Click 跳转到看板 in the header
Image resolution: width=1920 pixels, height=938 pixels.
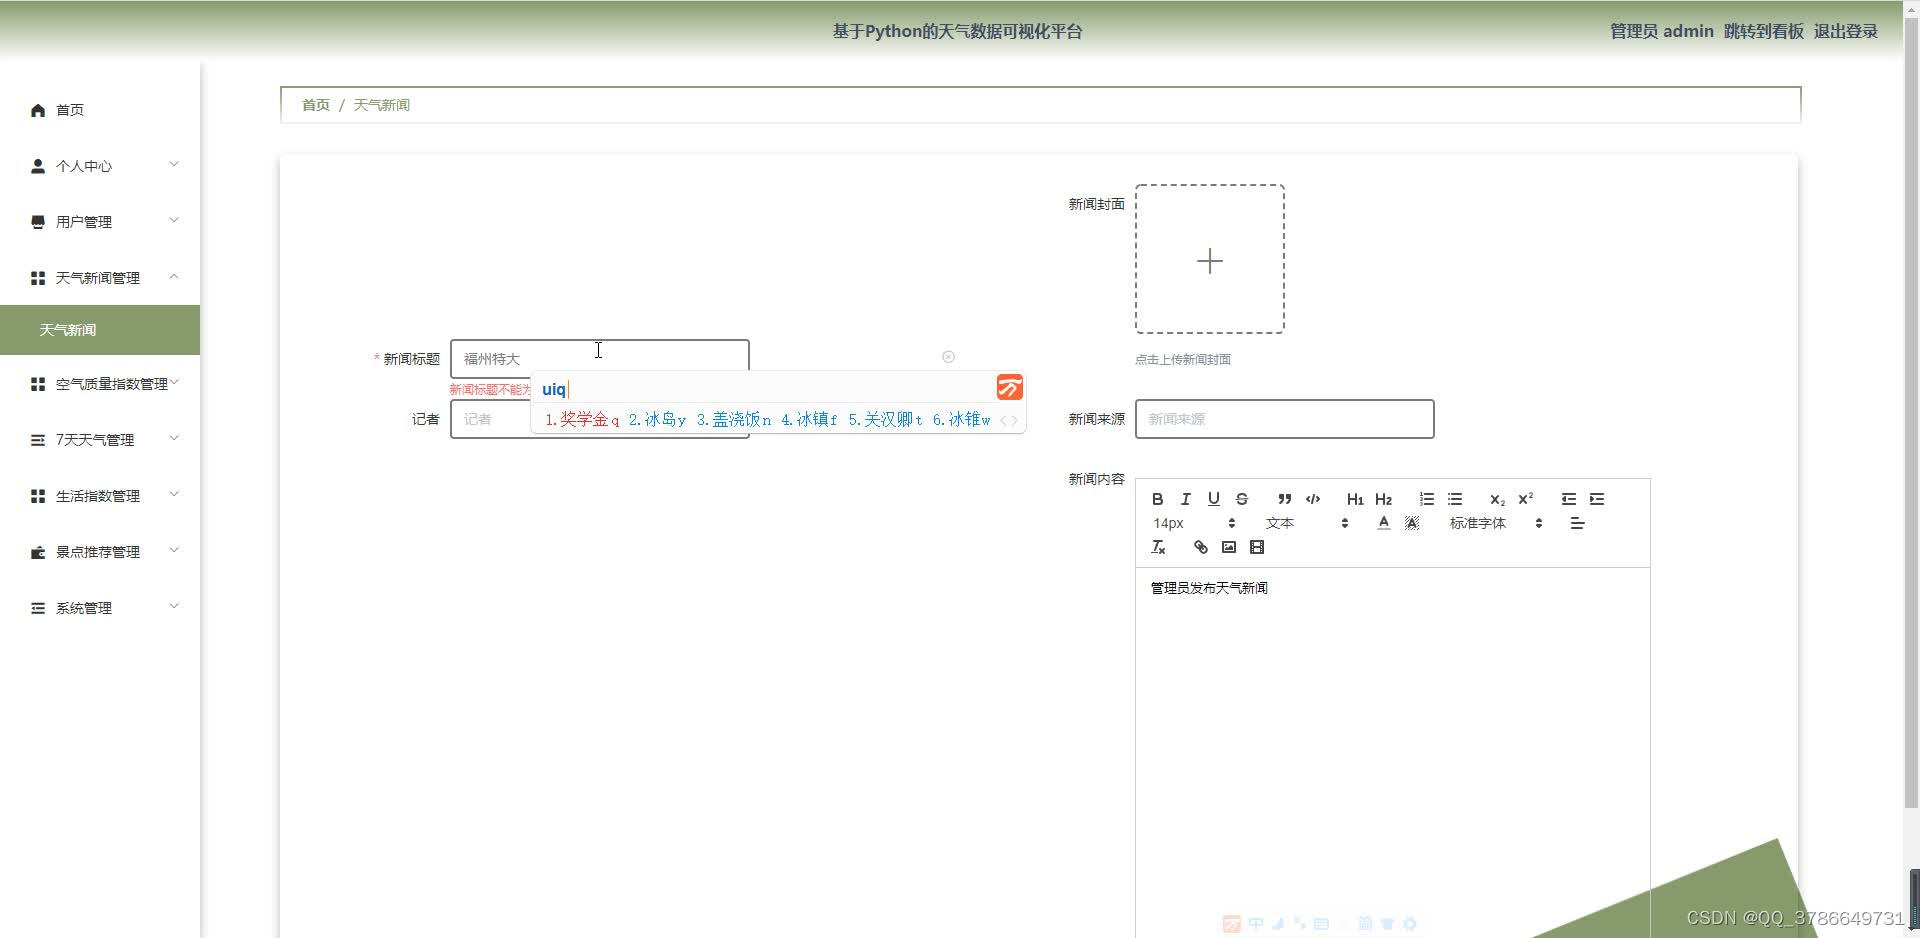pyautogui.click(x=1763, y=31)
